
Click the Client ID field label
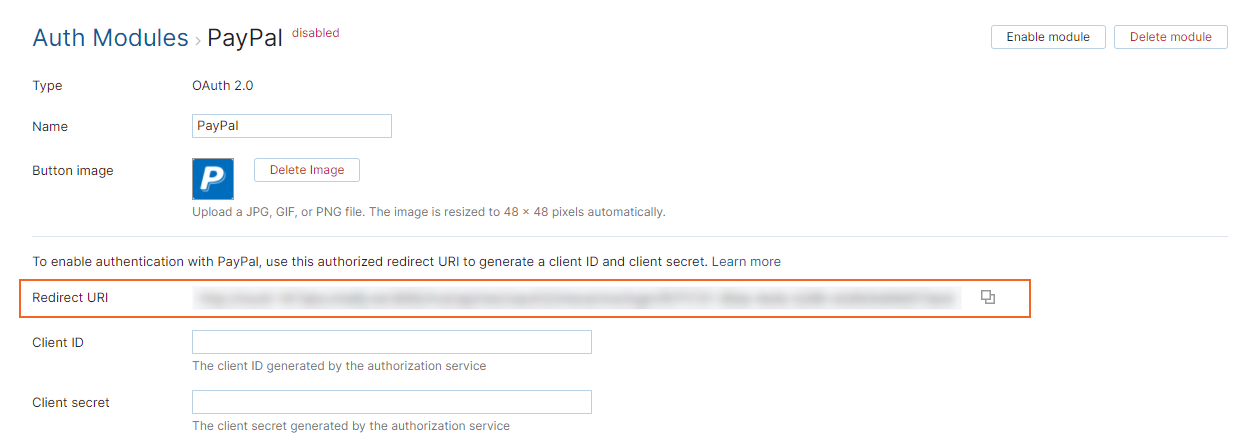(58, 342)
